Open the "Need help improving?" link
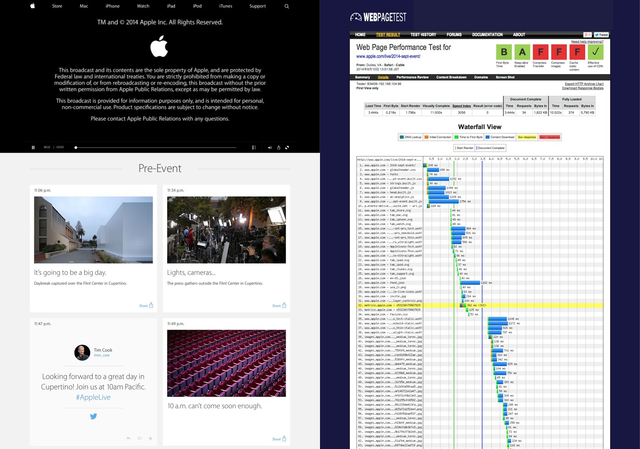The width and height of the screenshot is (640, 449). [x=587, y=42]
